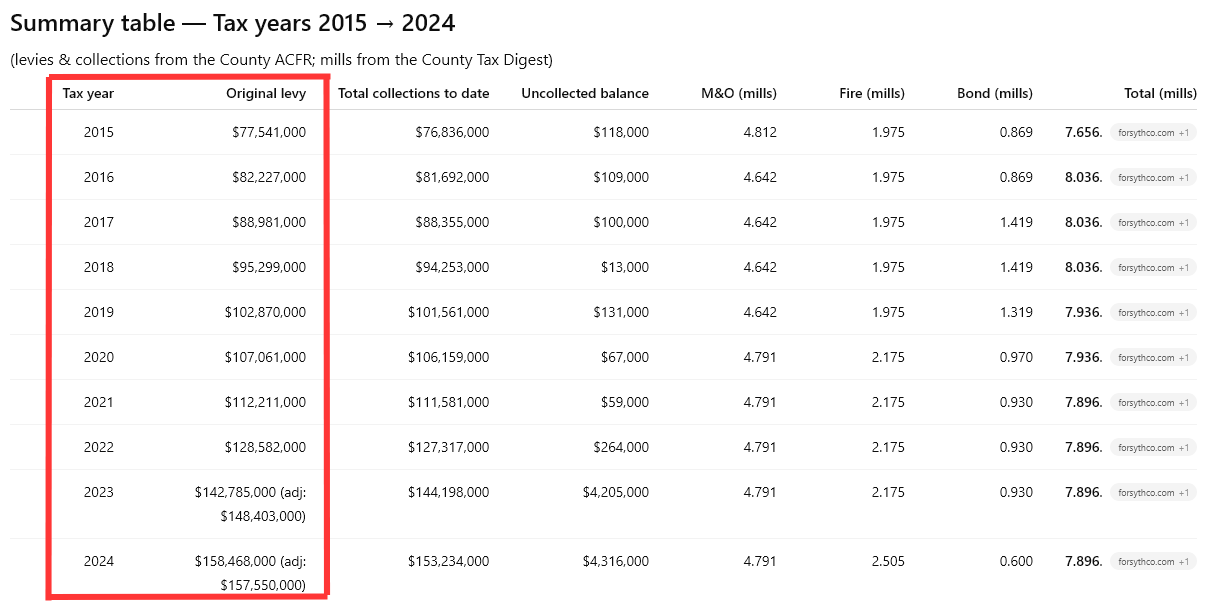This screenshot has width=1219, height=602.
Task: Select tax year cell 2024
Action: point(99,561)
